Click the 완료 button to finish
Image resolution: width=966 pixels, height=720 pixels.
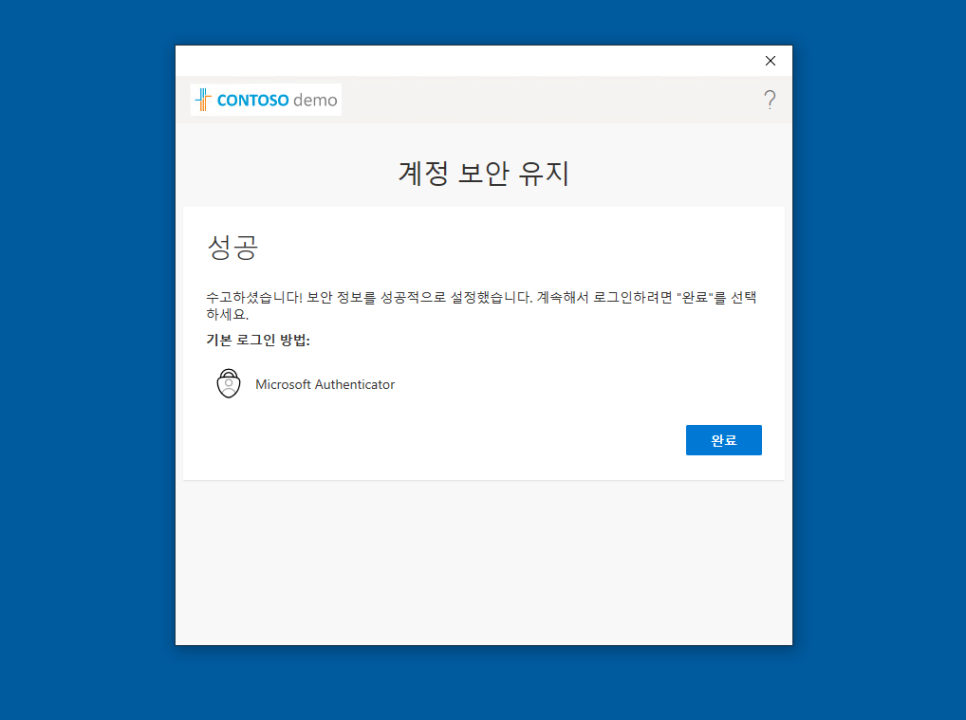[x=723, y=440]
